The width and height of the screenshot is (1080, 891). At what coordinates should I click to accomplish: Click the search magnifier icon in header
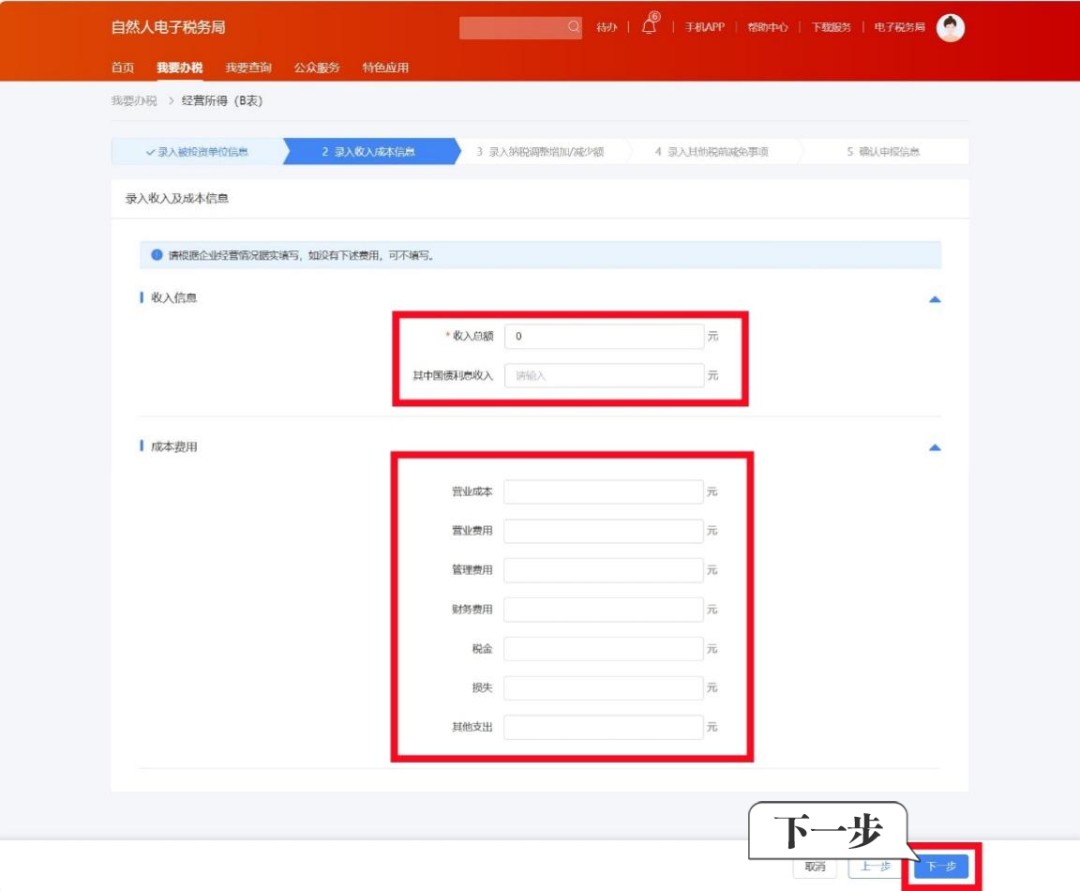[574, 28]
